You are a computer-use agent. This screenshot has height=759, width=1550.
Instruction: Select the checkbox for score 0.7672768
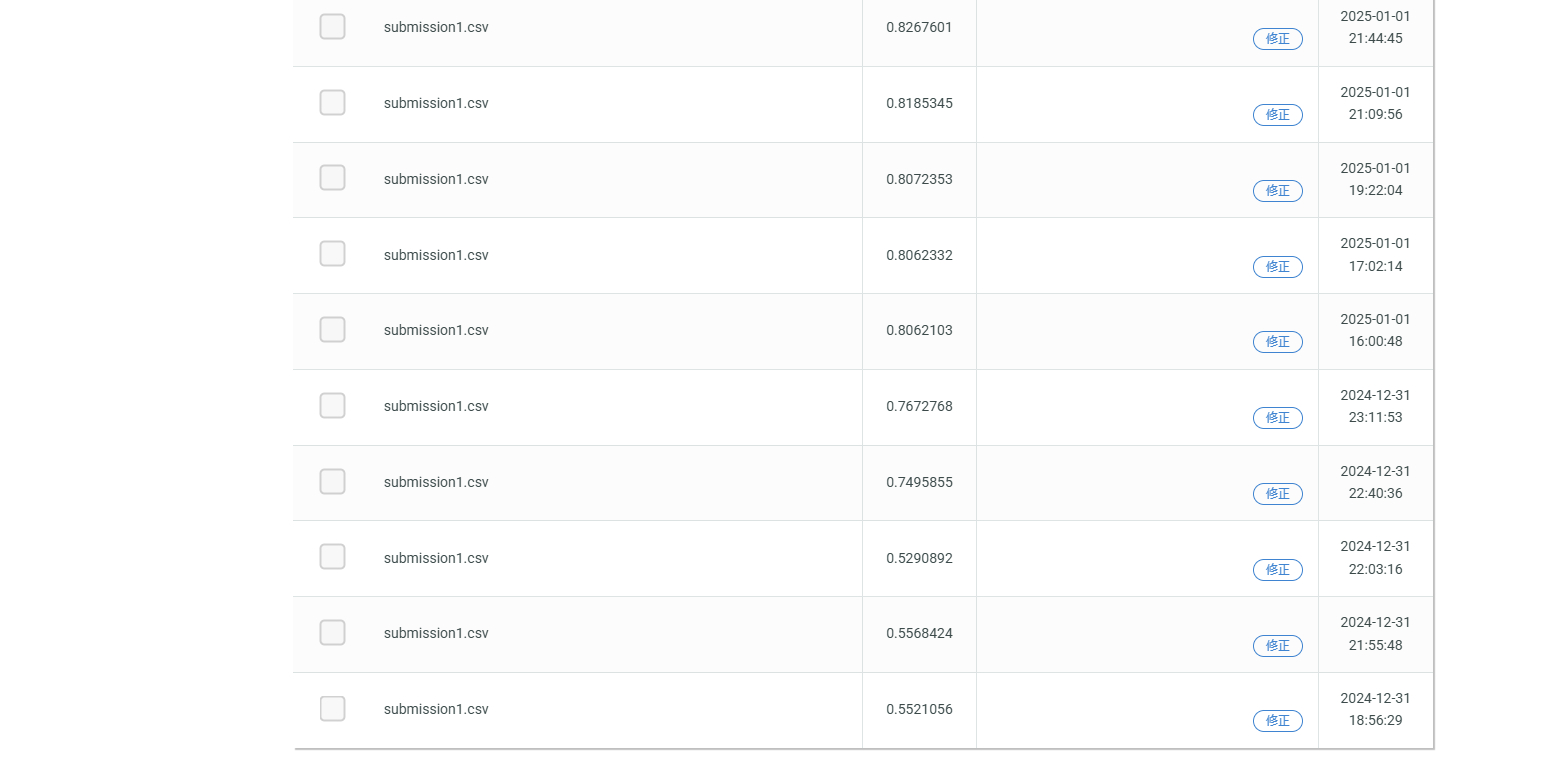click(x=332, y=406)
